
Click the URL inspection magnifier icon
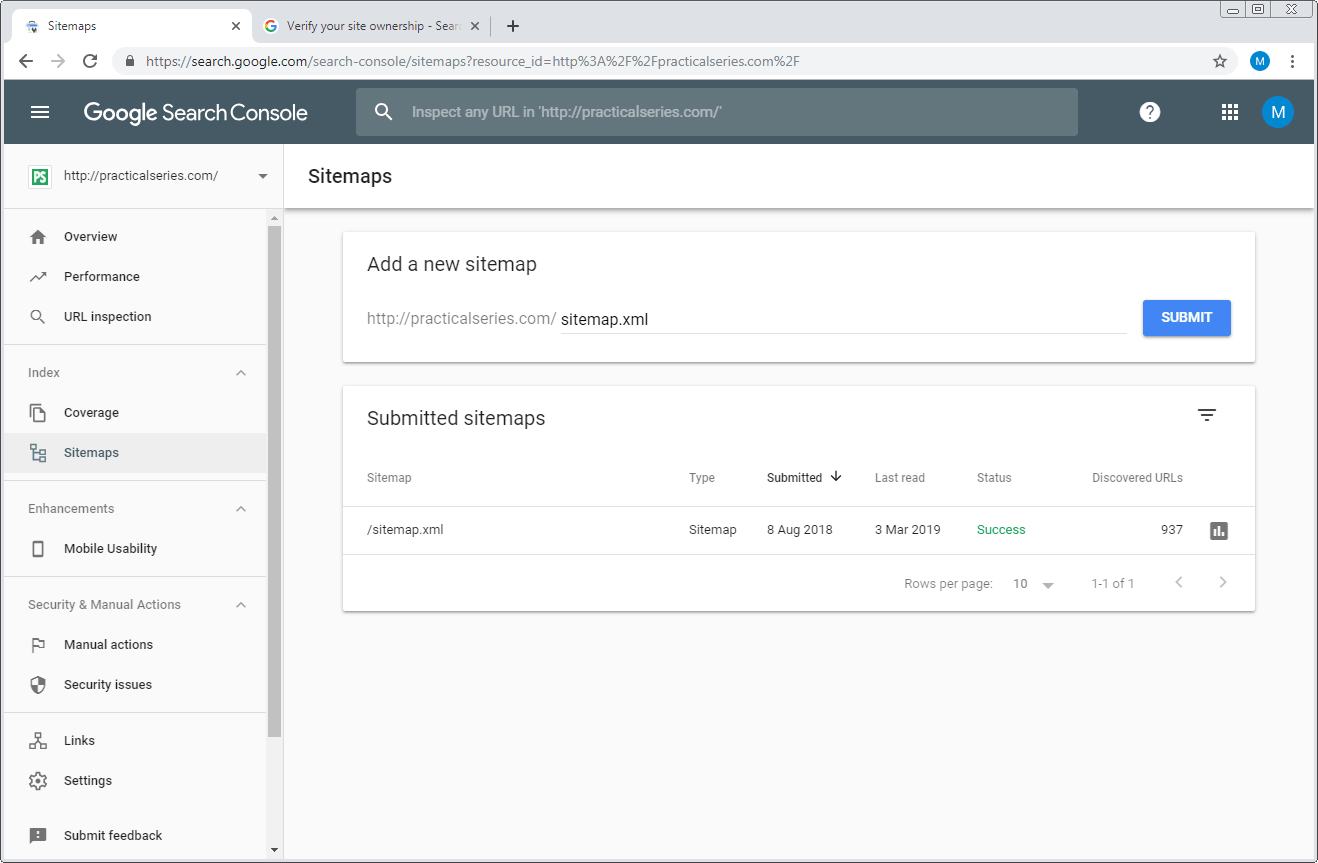pyautogui.click(x=38, y=317)
